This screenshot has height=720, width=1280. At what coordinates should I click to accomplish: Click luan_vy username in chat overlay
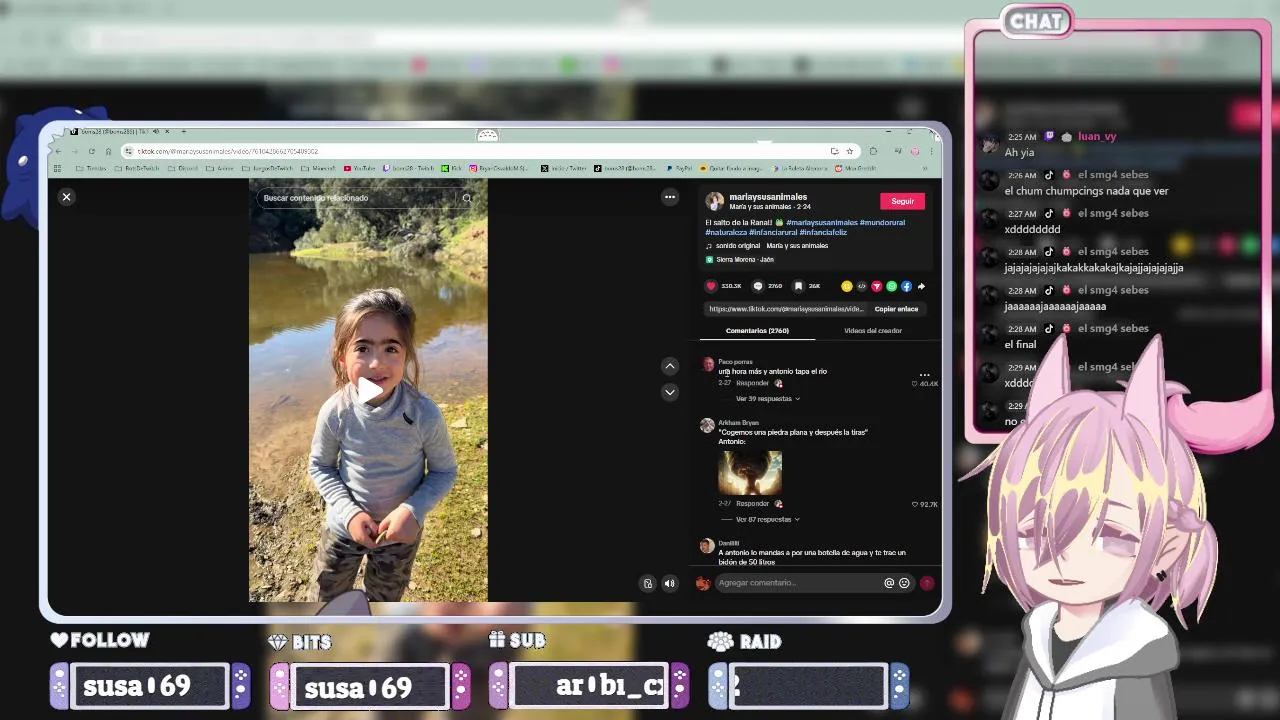point(1097,137)
